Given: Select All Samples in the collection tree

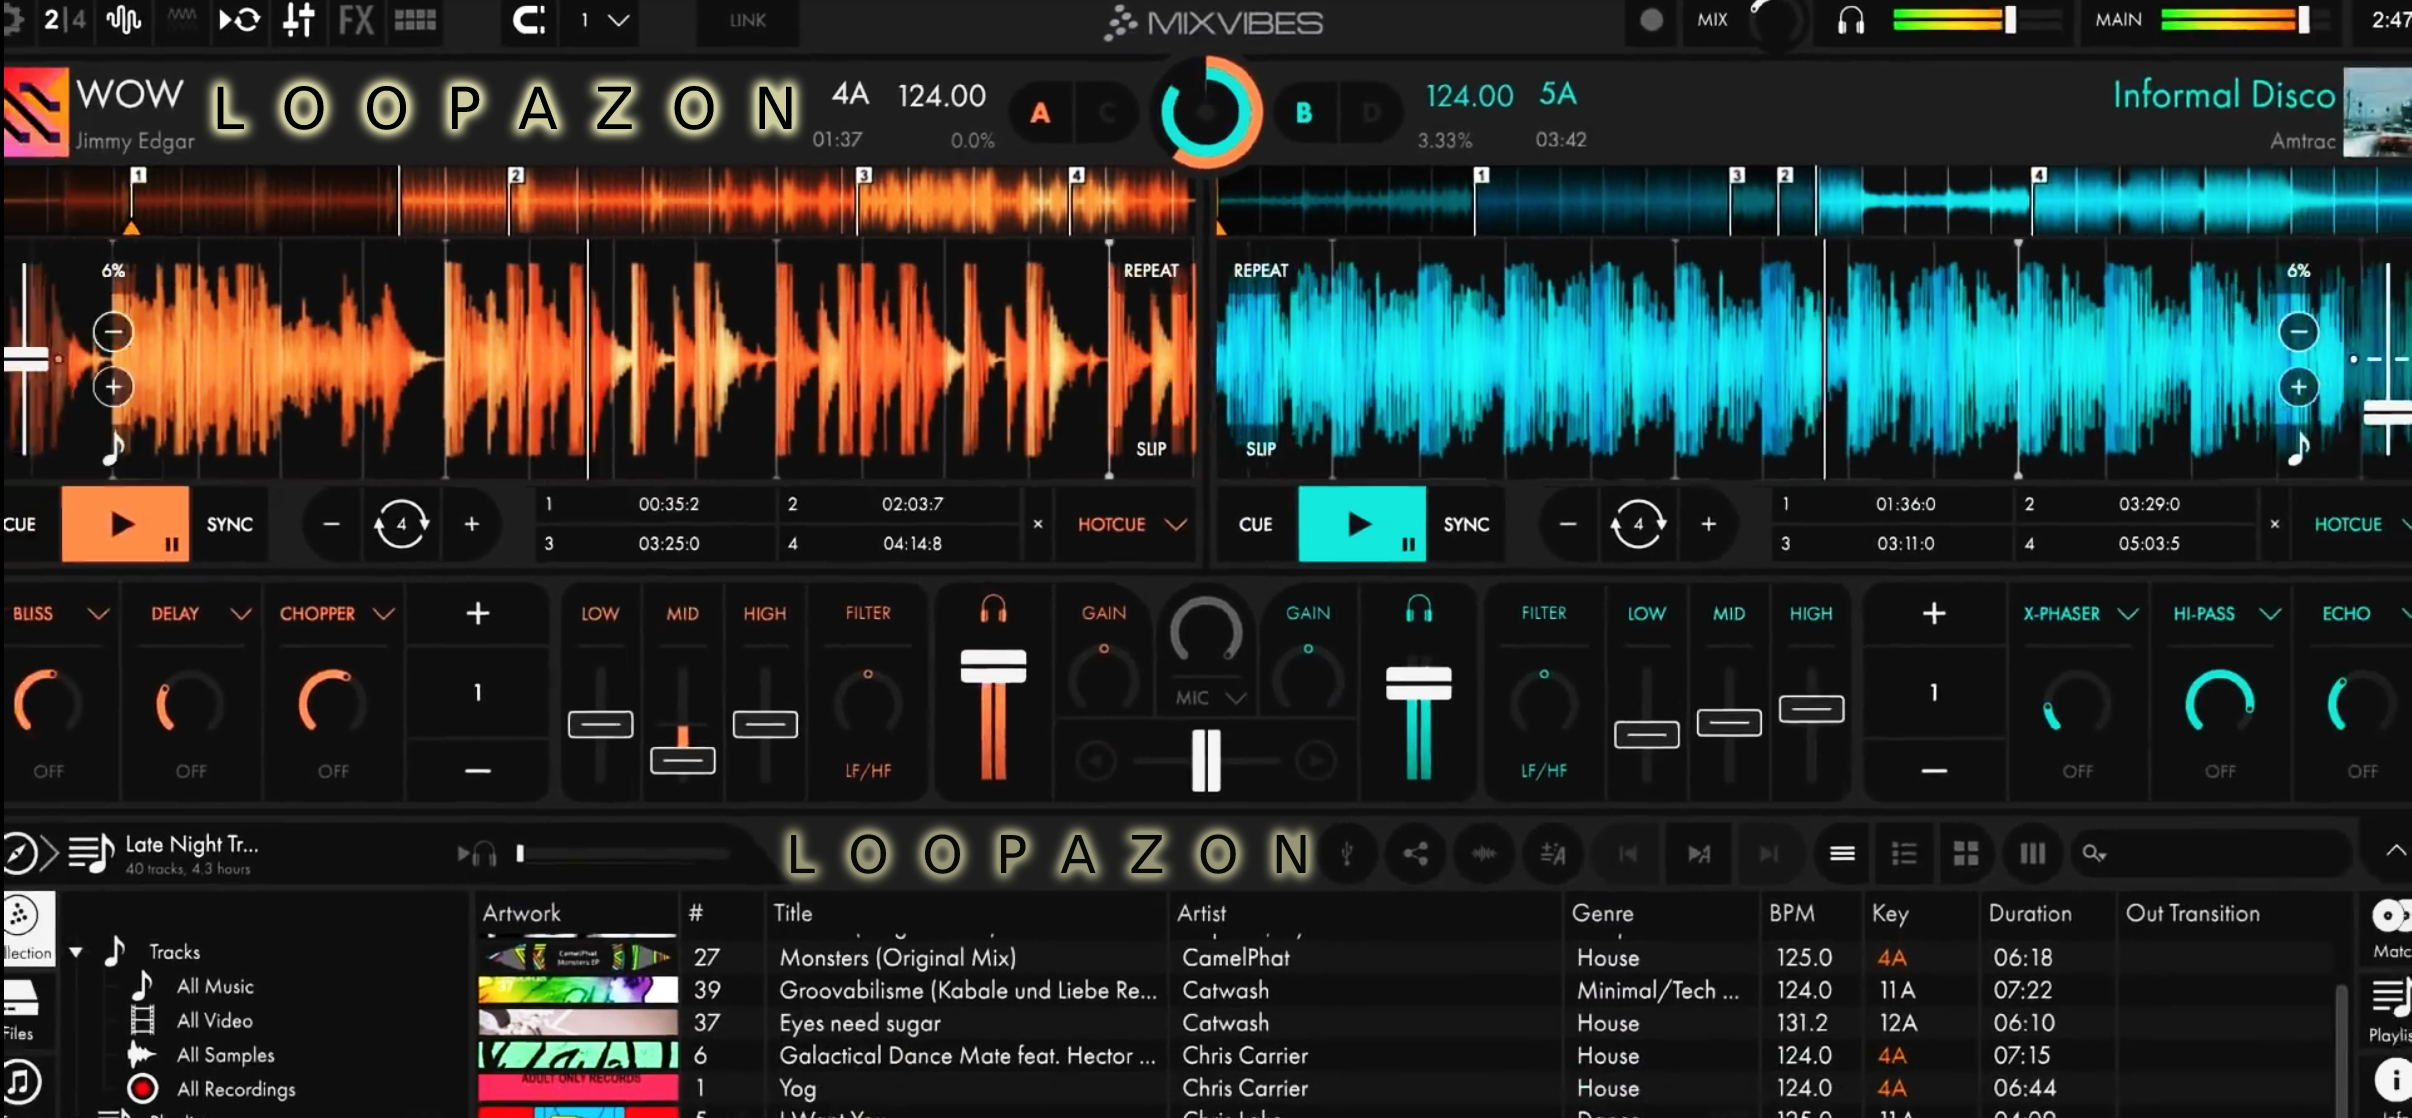Looking at the screenshot, I should pos(225,1054).
